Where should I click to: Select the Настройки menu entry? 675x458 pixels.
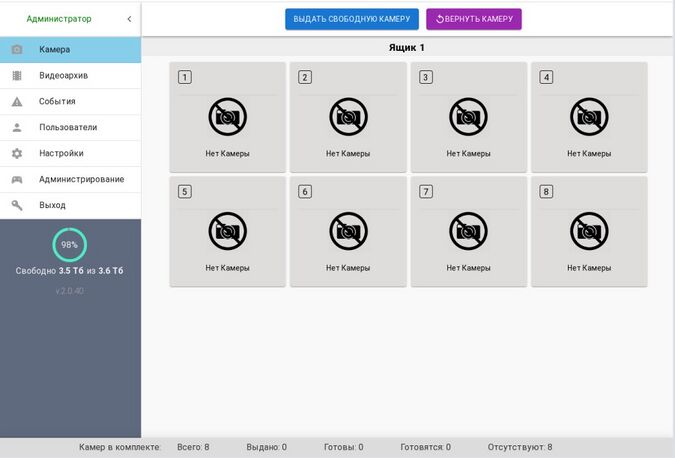pyautogui.click(x=61, y=154)
